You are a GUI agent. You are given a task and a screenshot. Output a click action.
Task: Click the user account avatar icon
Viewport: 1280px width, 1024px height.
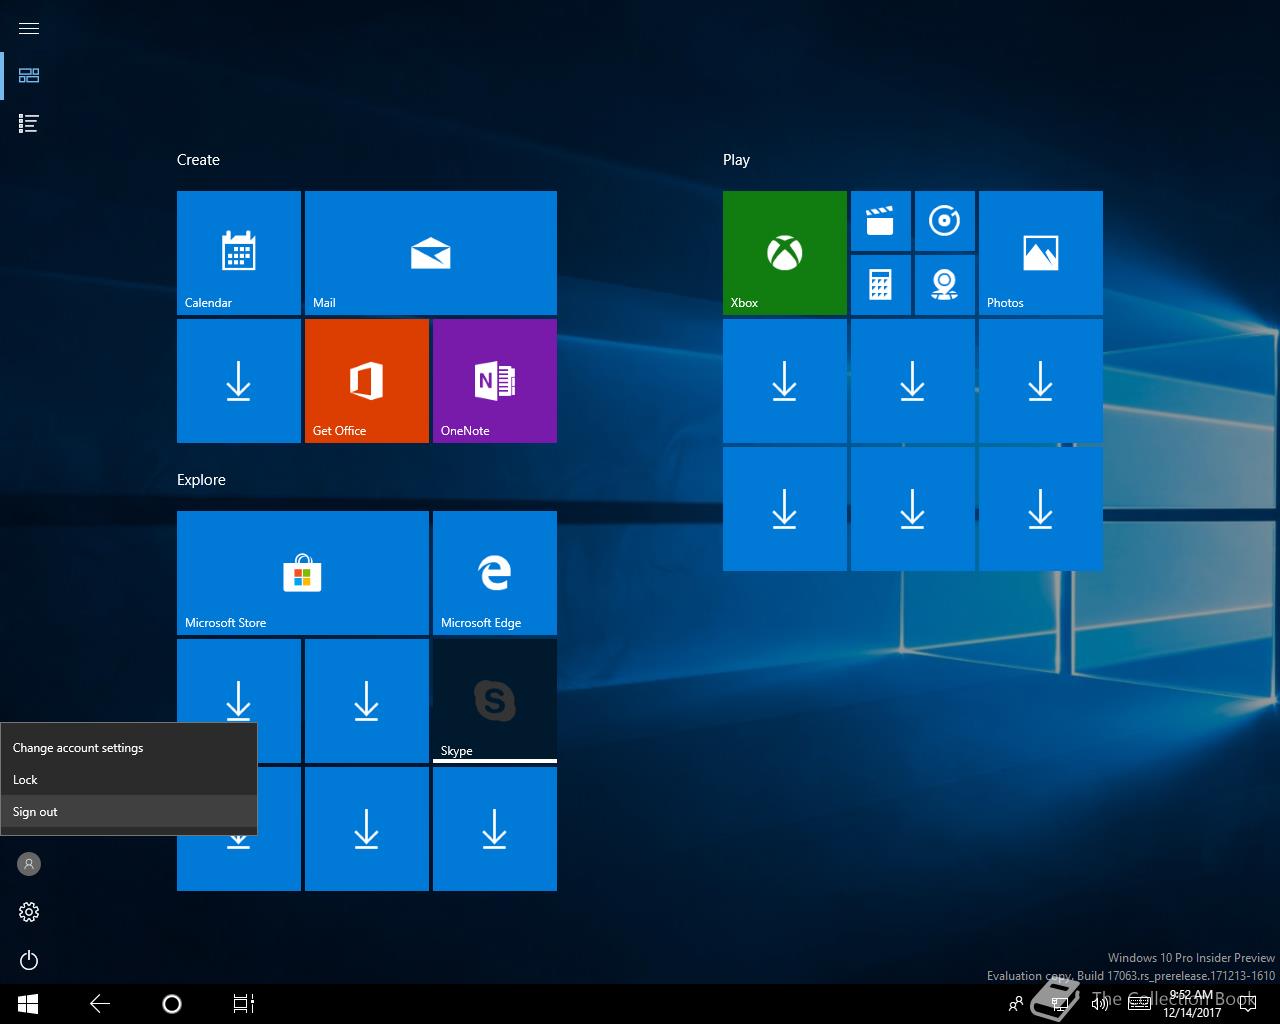coord(29,864)
